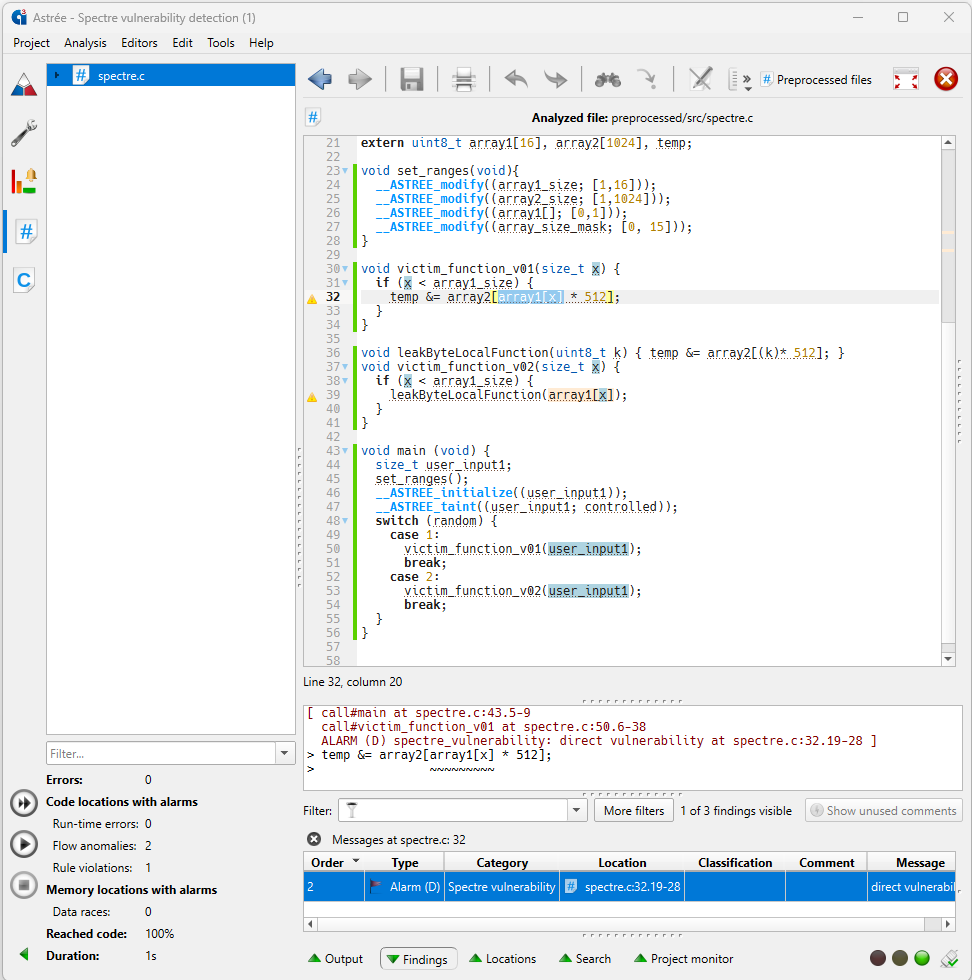This screenshot has width=972, height=980.
Task: Open the Help menu
Action: coord(261,43)
